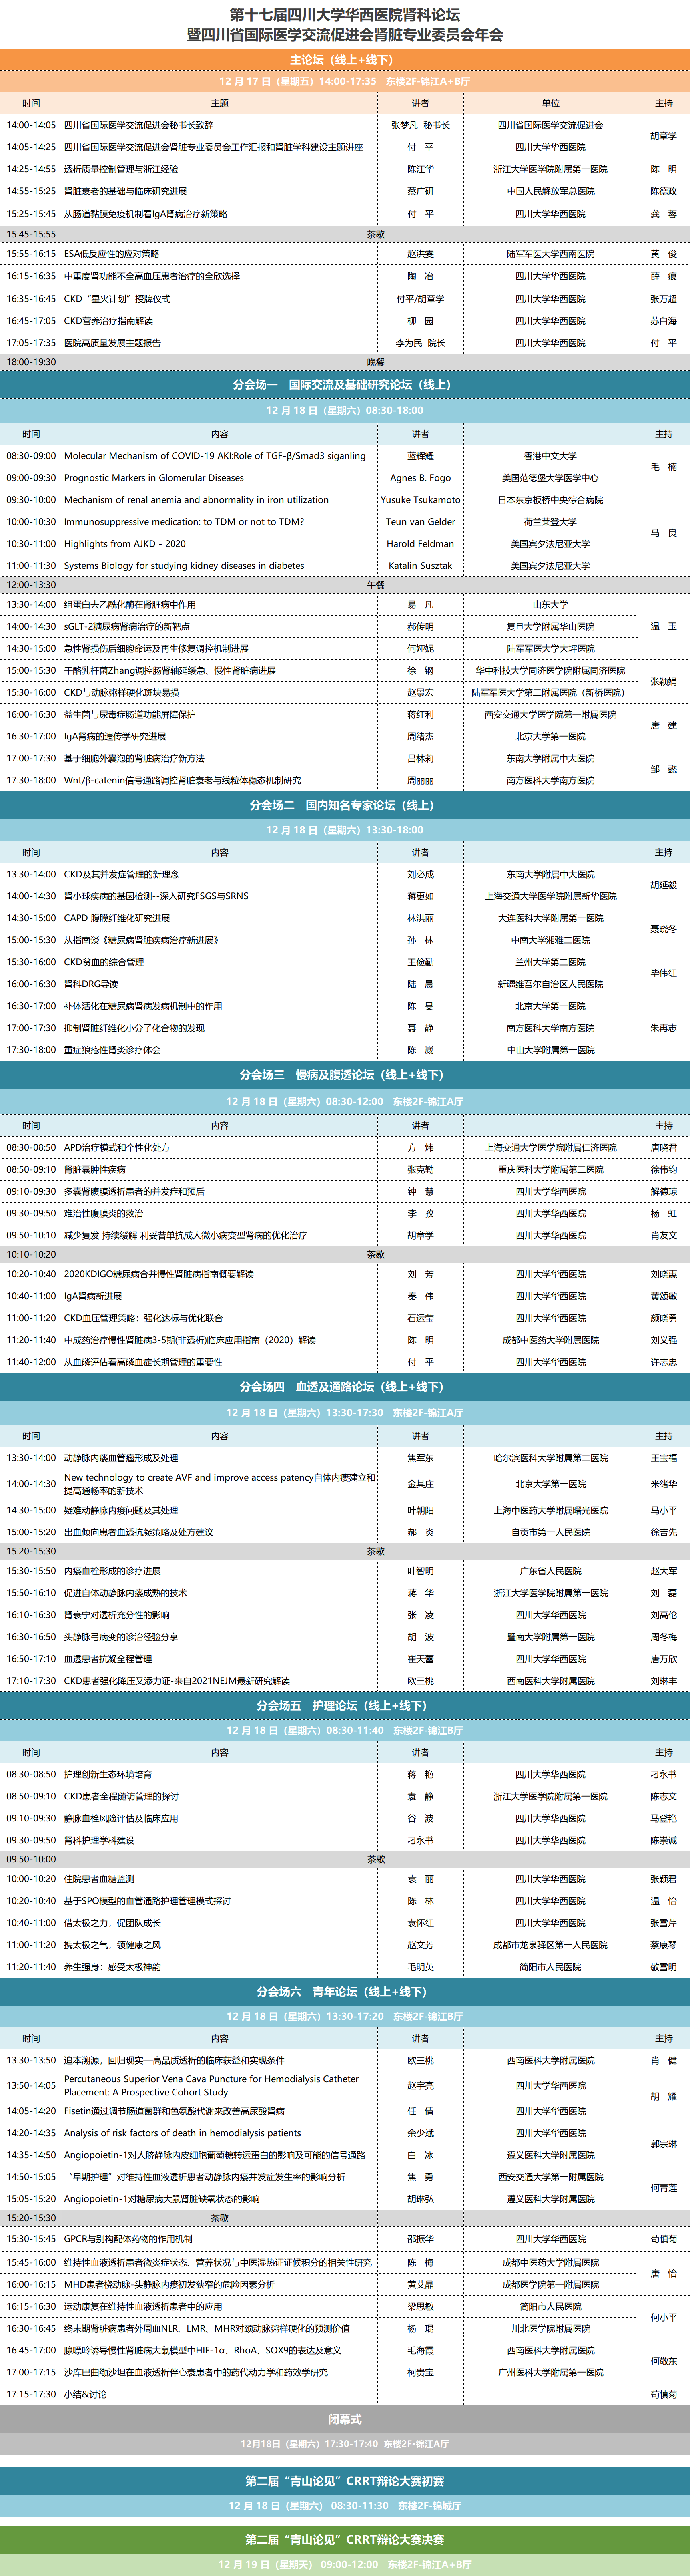Click unit "广东省人民医院"
The image size is (690, 2576).
pyautogui.click(x=551, y=1571)
